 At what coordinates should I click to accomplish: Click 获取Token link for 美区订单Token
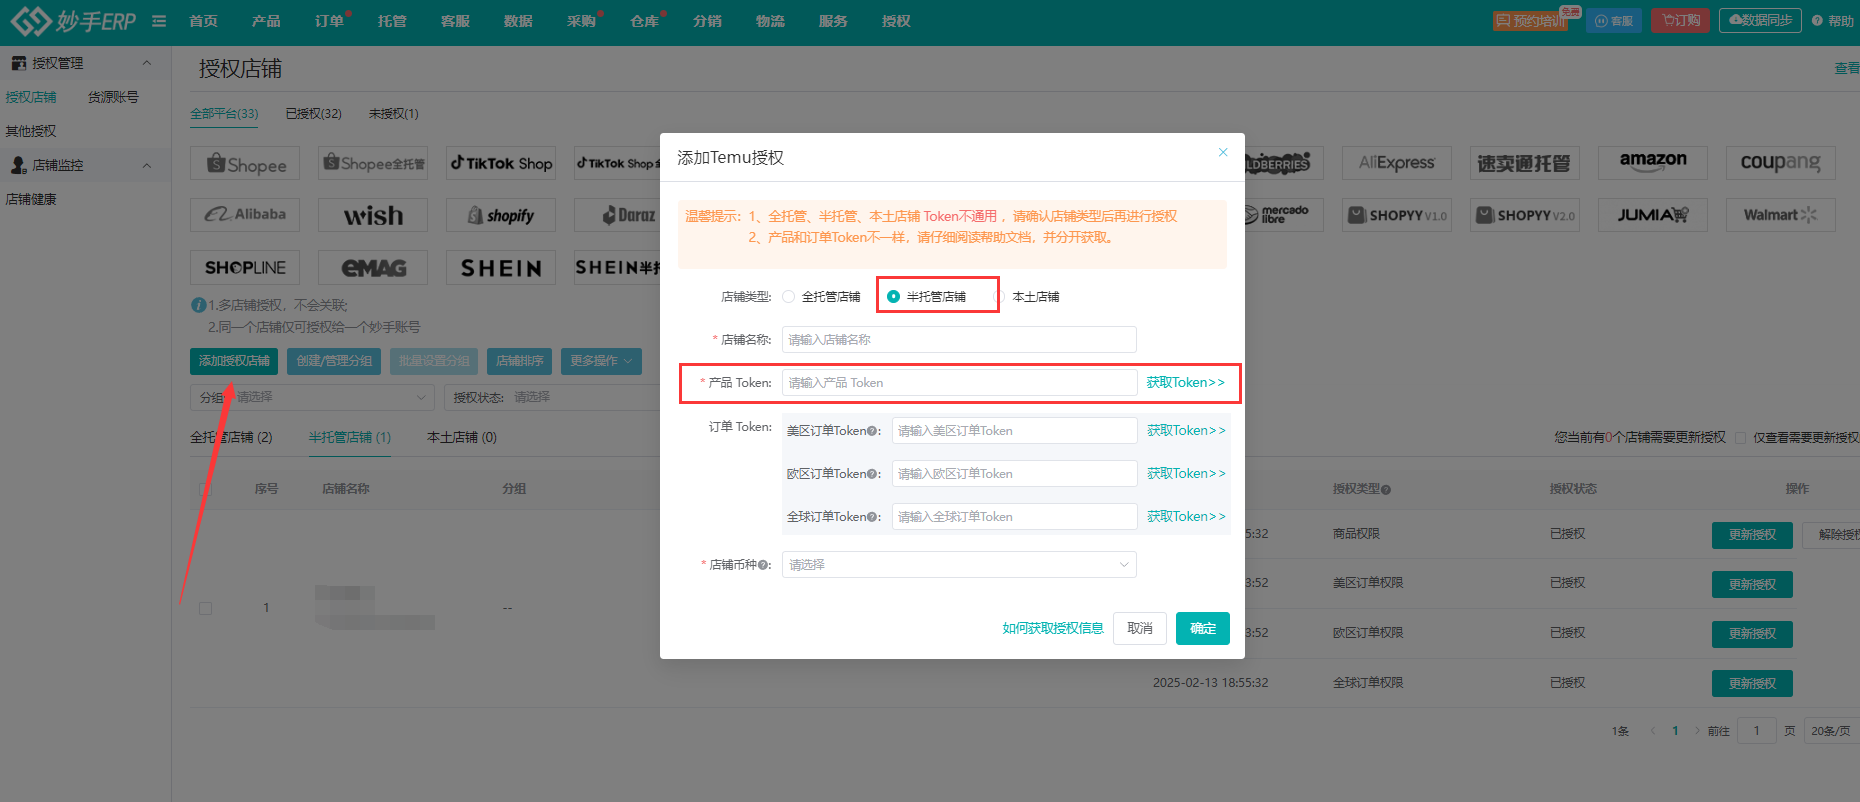tap(1185, 431)
